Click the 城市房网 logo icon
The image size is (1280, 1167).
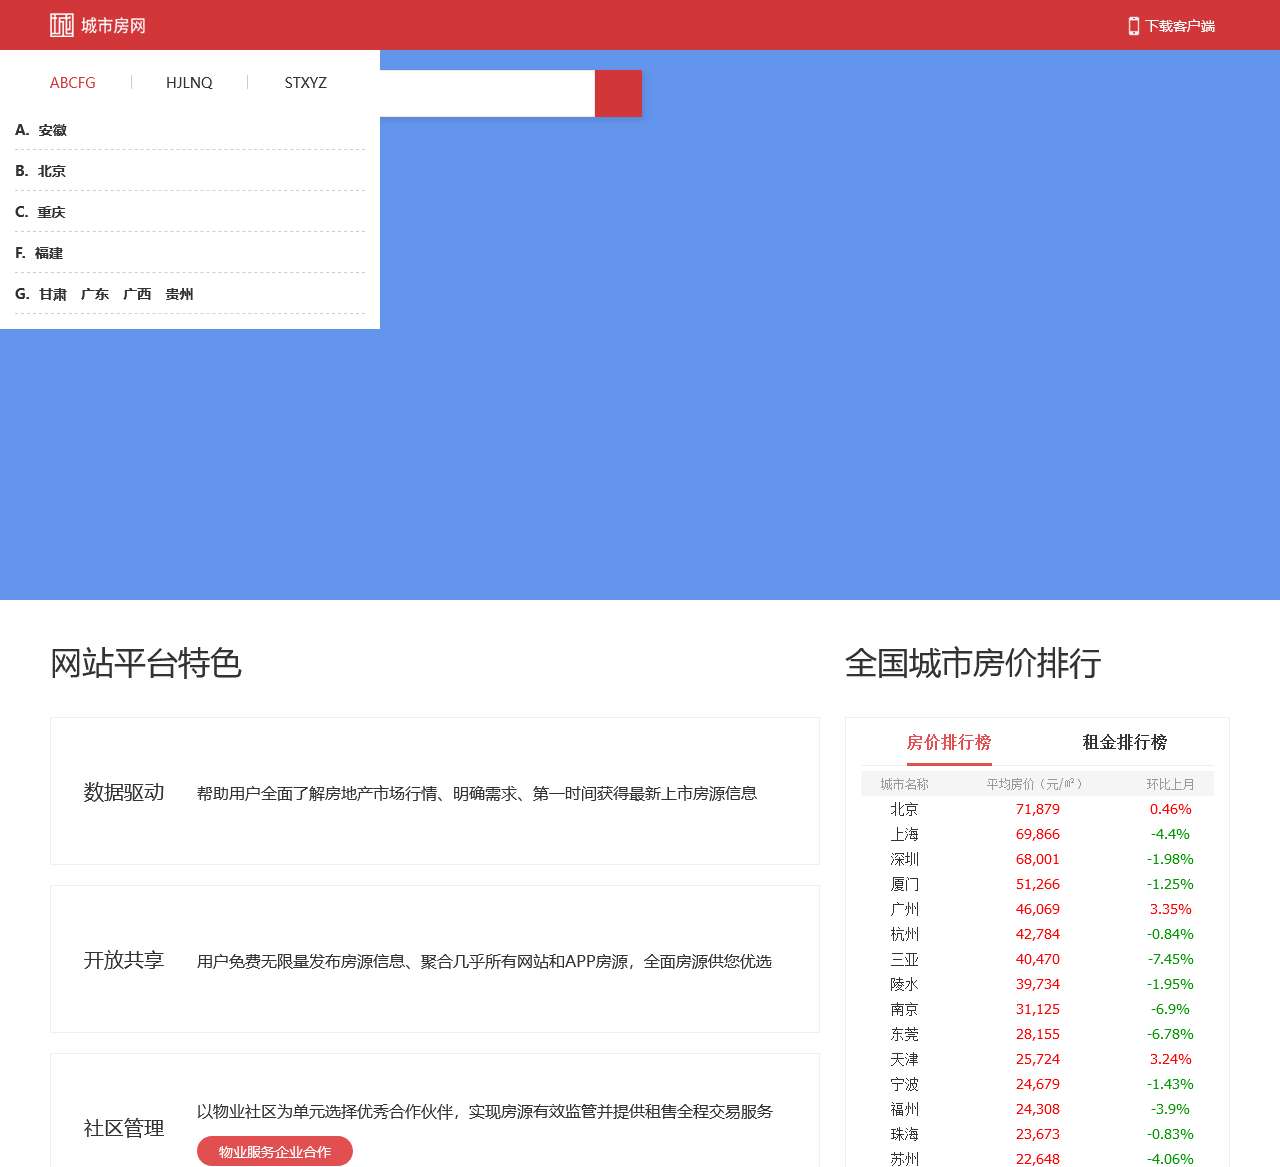tap(62, 25)
